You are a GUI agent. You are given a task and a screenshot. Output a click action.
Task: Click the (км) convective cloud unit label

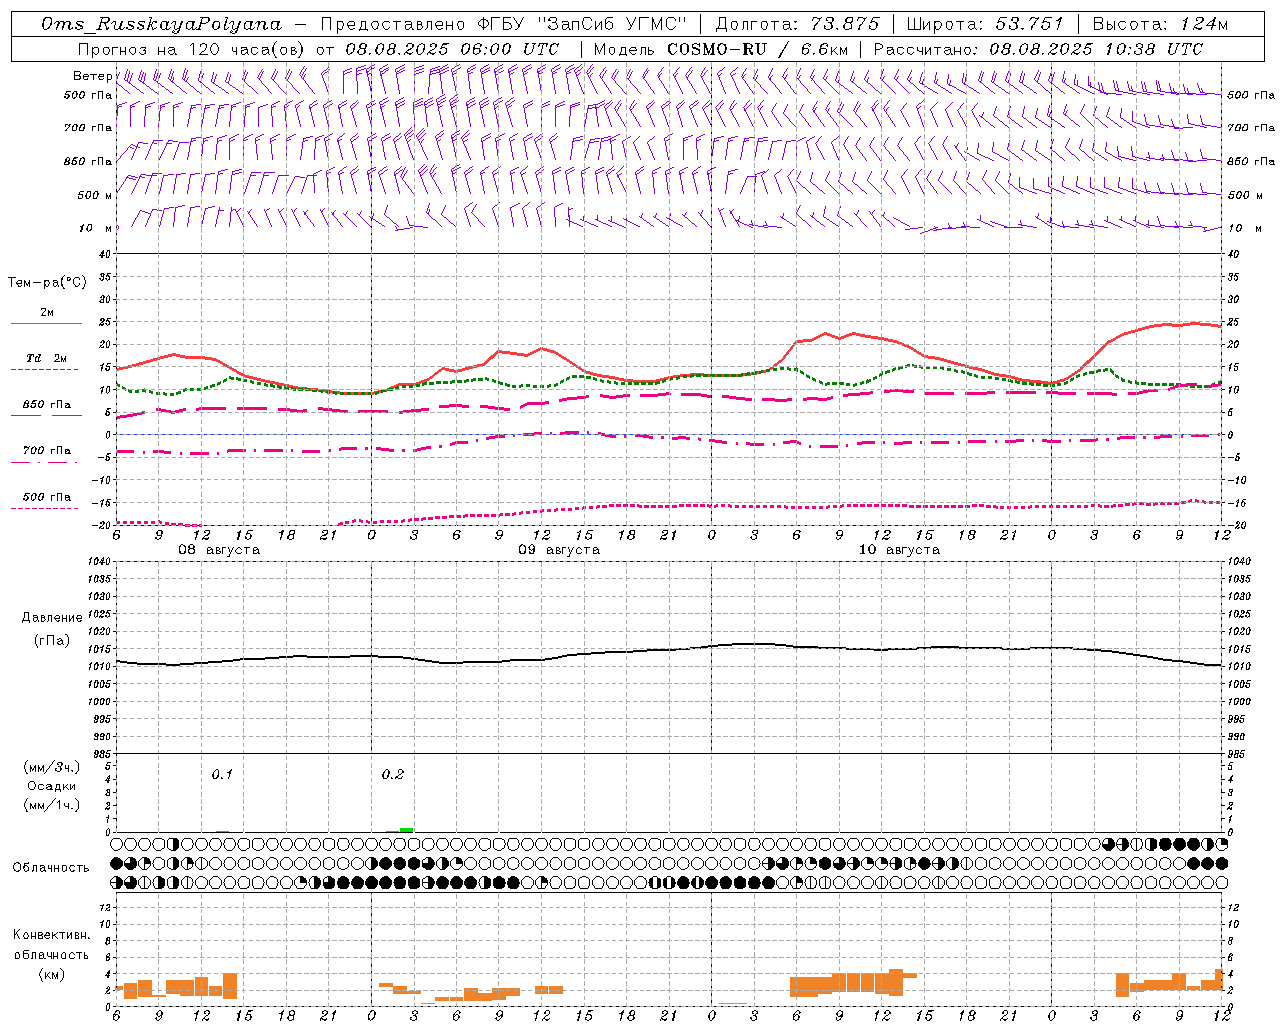pos(51,973)
